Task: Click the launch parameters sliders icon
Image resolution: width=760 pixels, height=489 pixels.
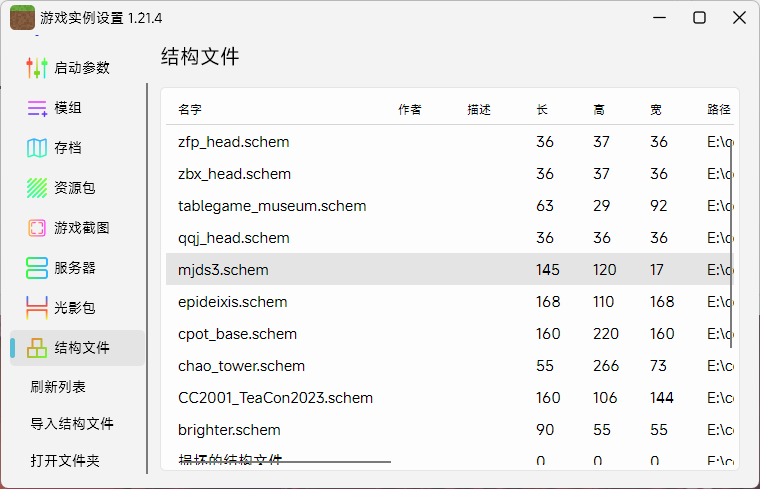Action: coord(37,68)
